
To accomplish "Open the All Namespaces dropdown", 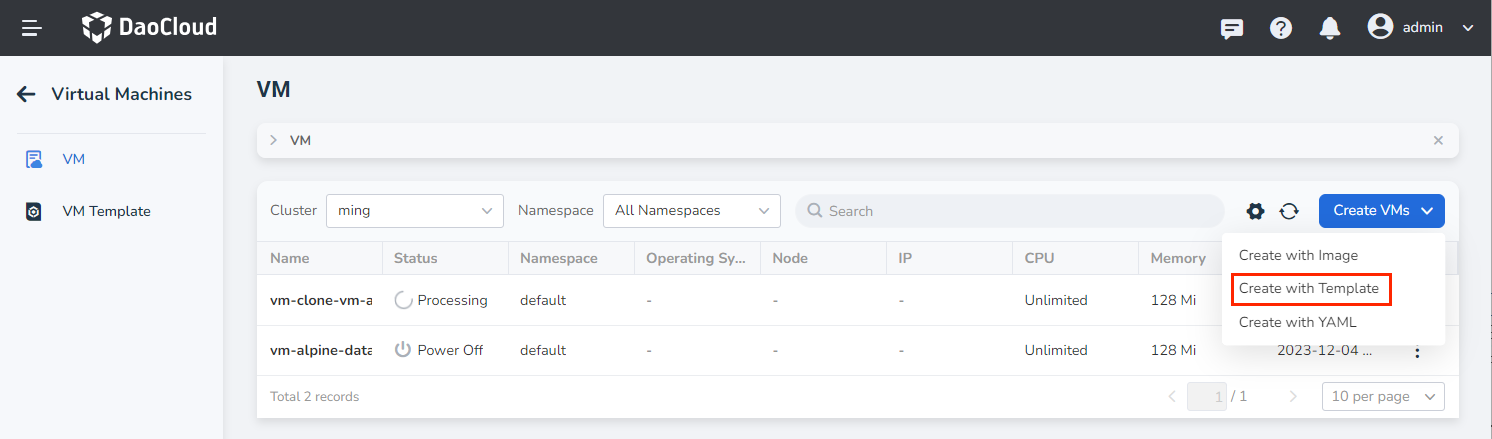I will tap(691, 211).
